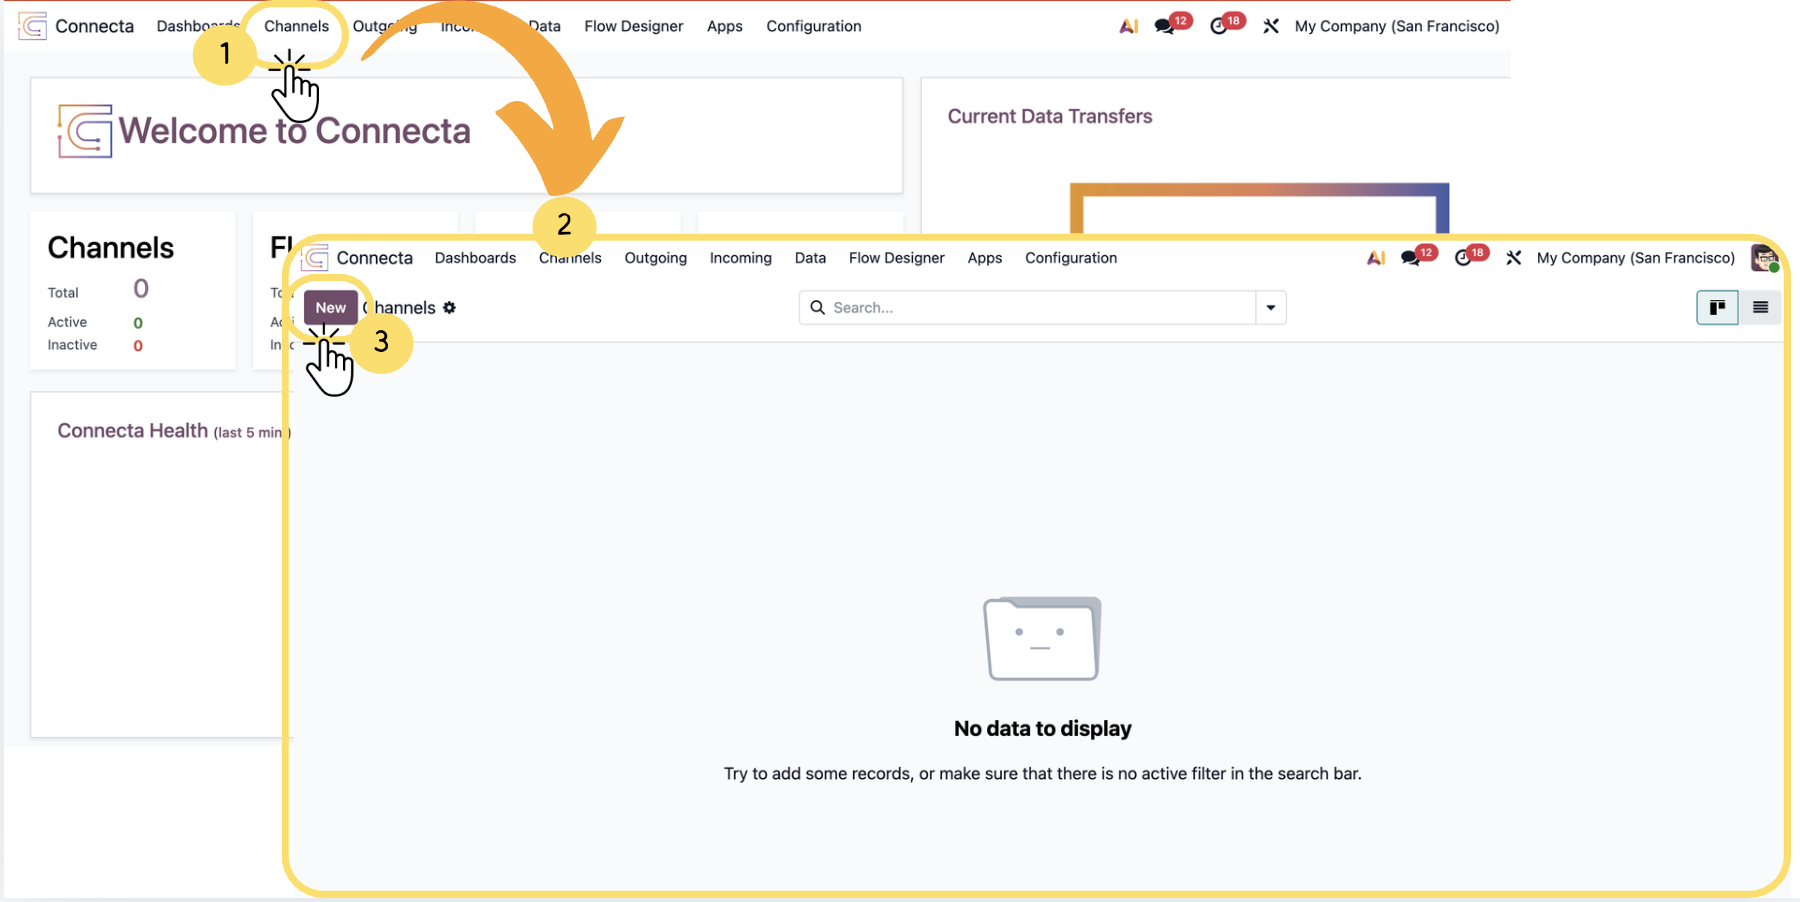Click the New button to create a channel
Screen dimensions: 1800x902
[x=330, y=308]
